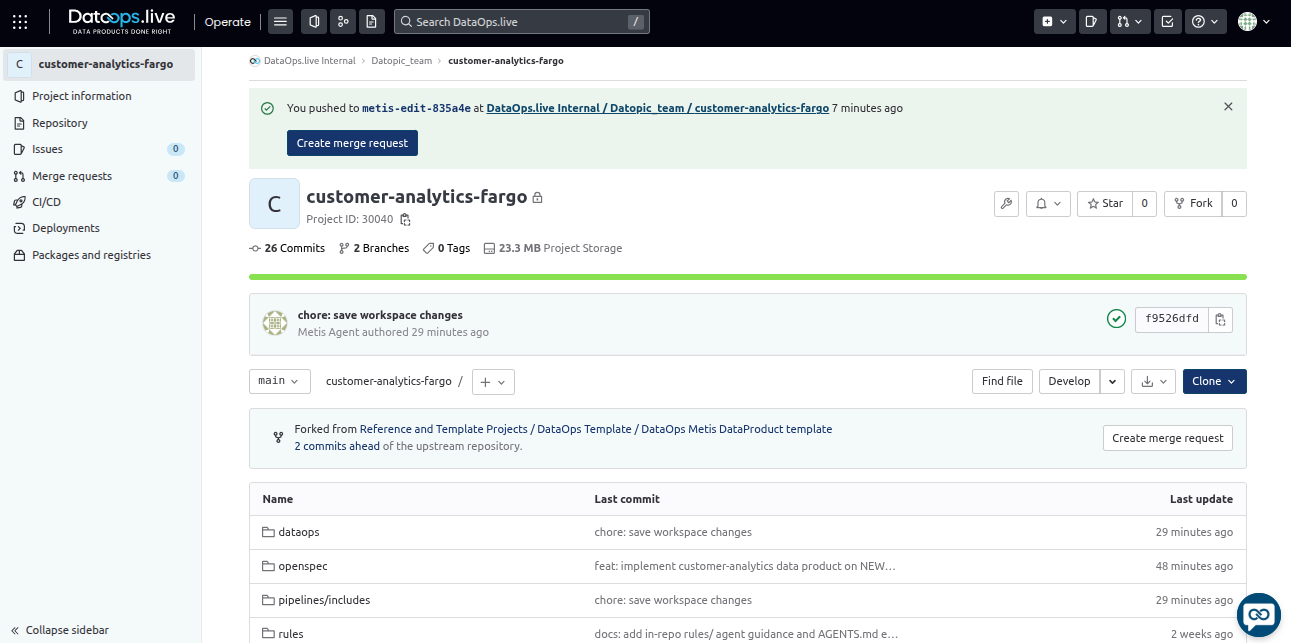This screenshot has width=1291, height=643.
Task: Click customer-analytics-fargo in the file path
Action: [x=389, y=381]
